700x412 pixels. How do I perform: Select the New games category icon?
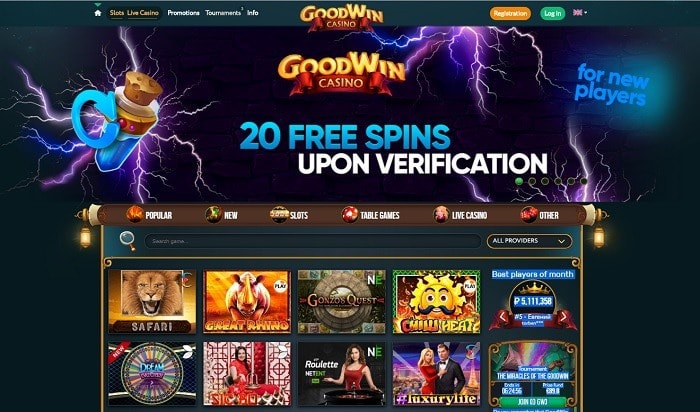coord(213,215)
